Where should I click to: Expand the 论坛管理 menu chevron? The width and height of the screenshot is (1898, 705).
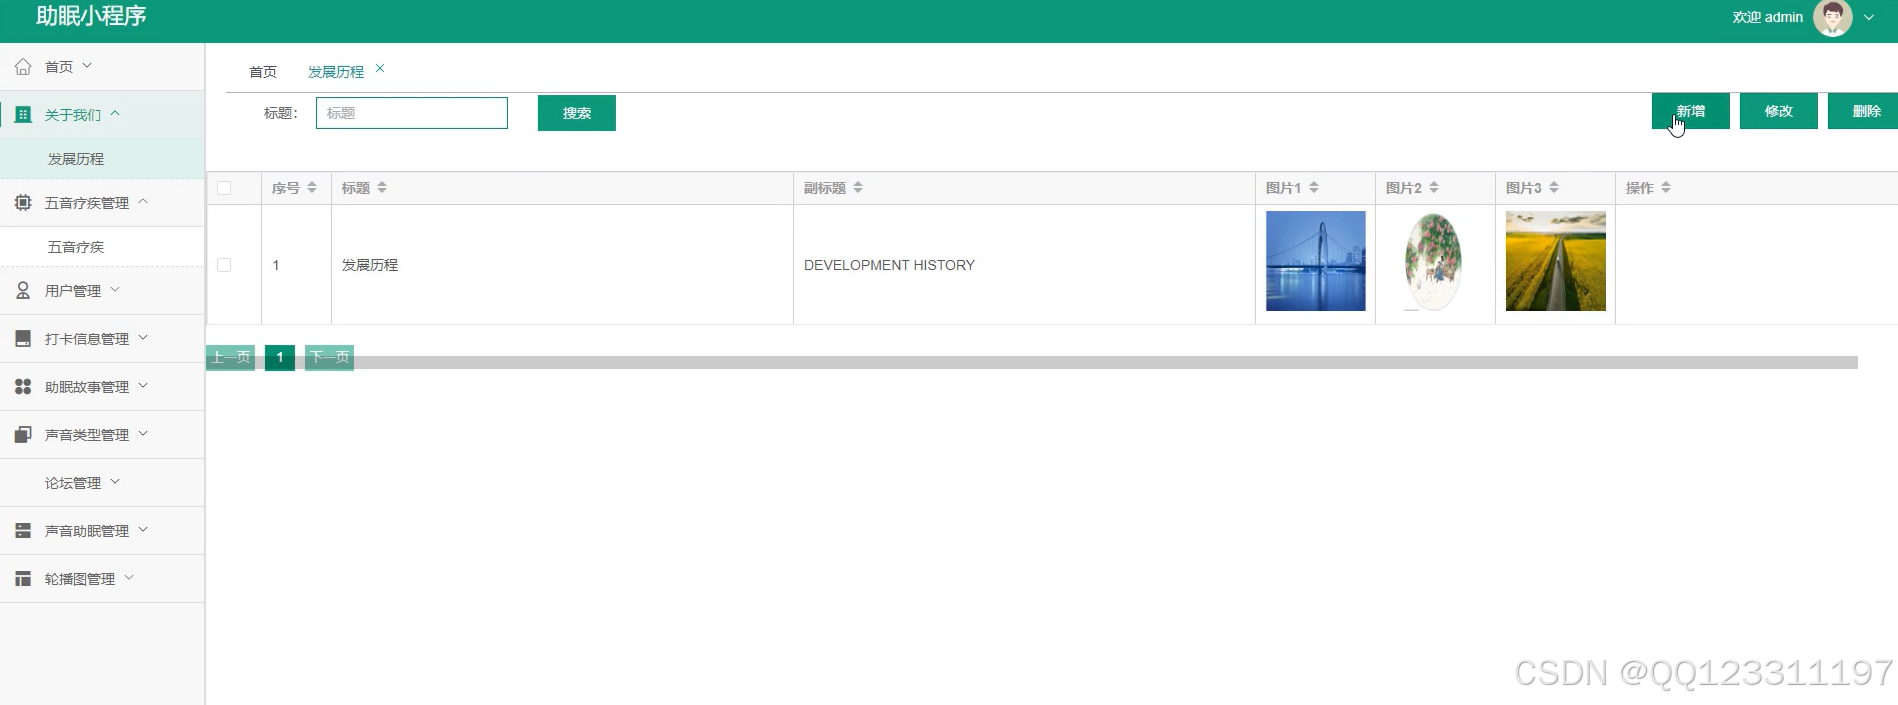(x=115, y=482)
